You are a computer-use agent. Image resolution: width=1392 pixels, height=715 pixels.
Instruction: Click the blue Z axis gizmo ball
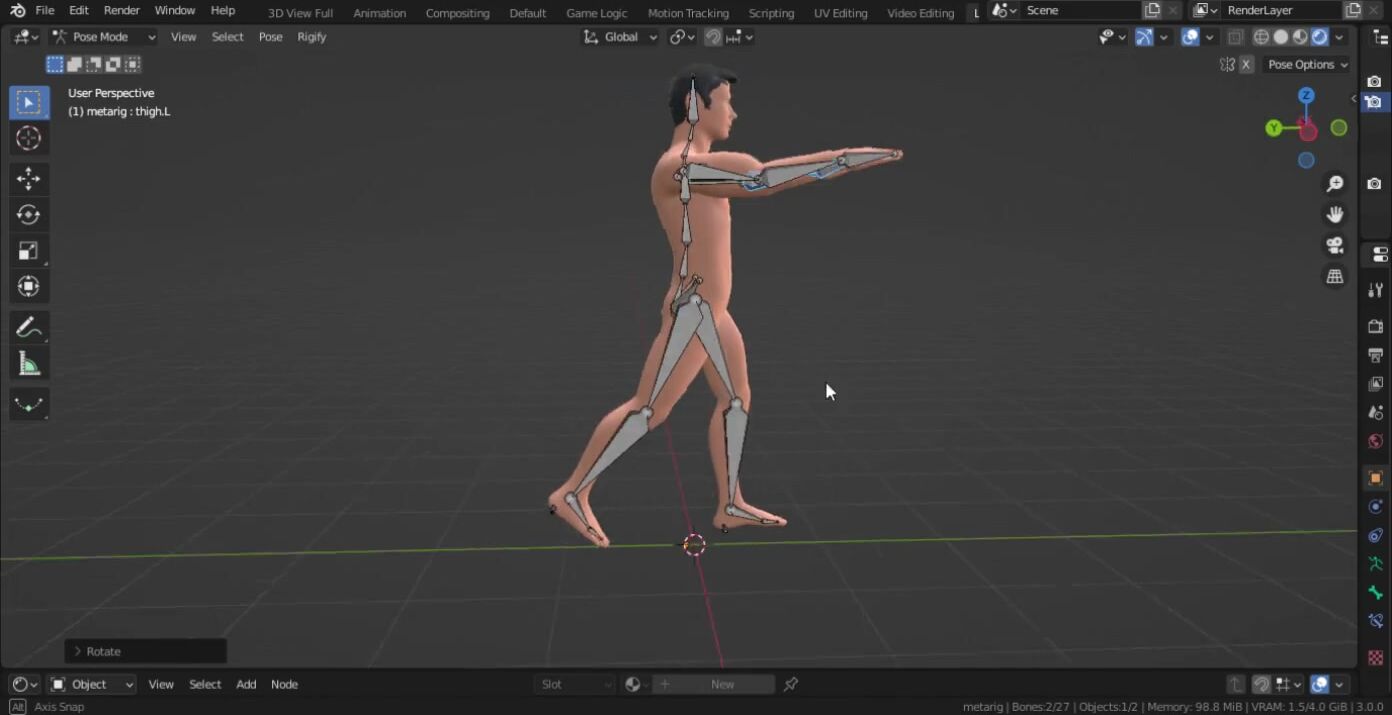pyautogui.click(x=1306, y=95)
